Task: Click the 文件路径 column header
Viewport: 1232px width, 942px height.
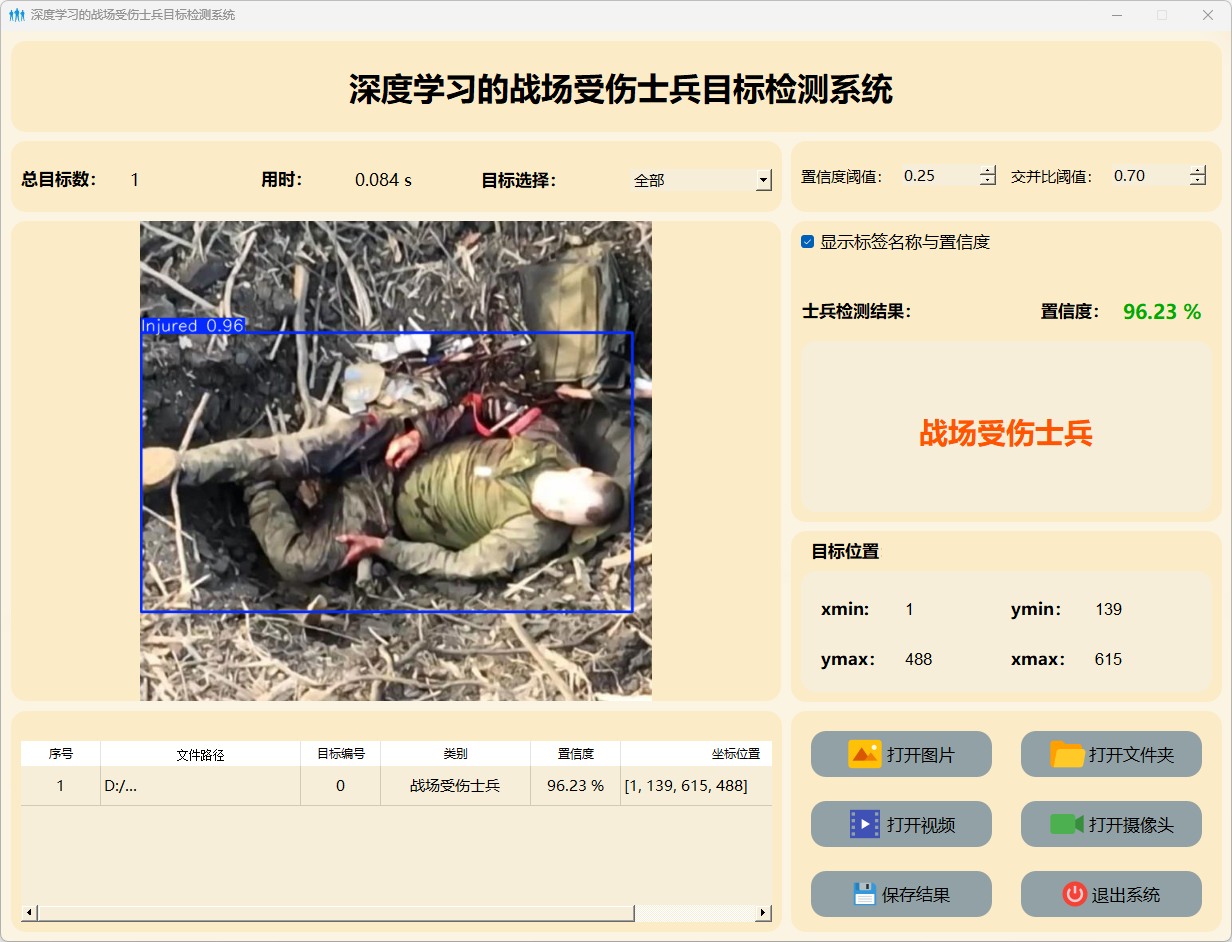Action: 200,754
